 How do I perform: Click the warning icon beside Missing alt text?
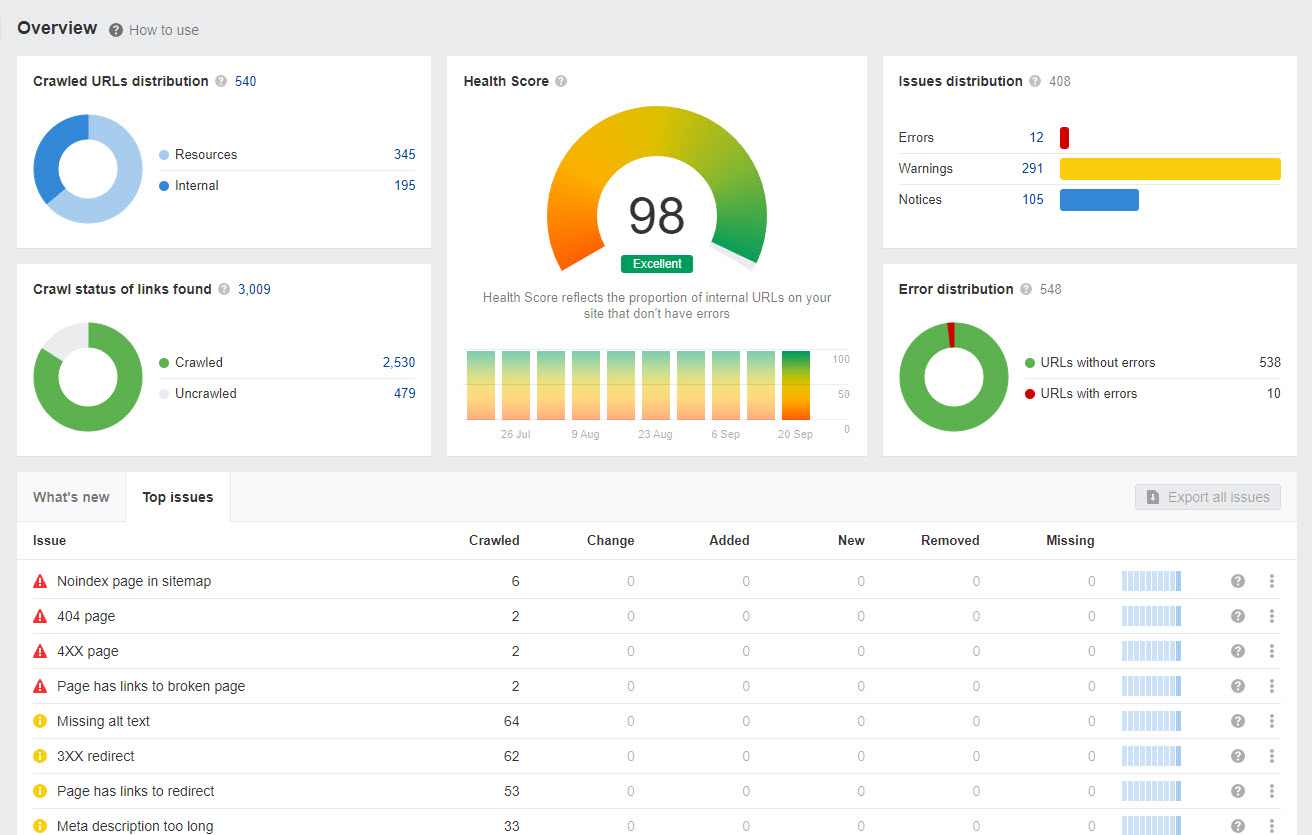40,721
